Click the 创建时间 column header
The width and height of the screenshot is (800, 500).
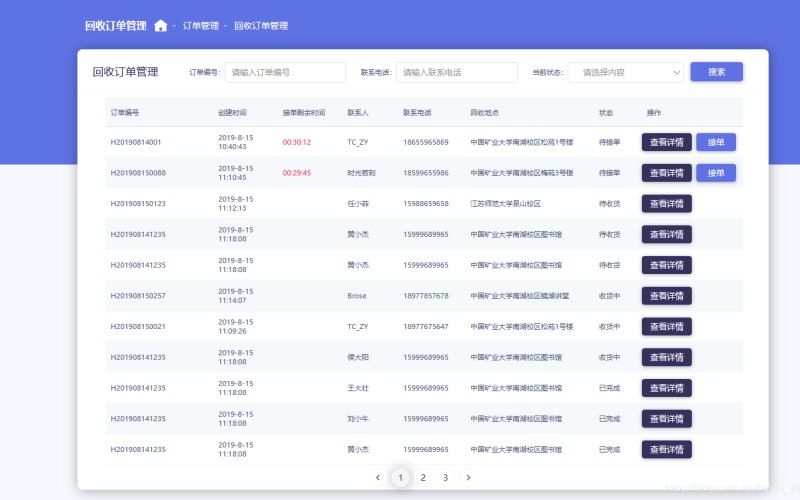coord(232,113)
